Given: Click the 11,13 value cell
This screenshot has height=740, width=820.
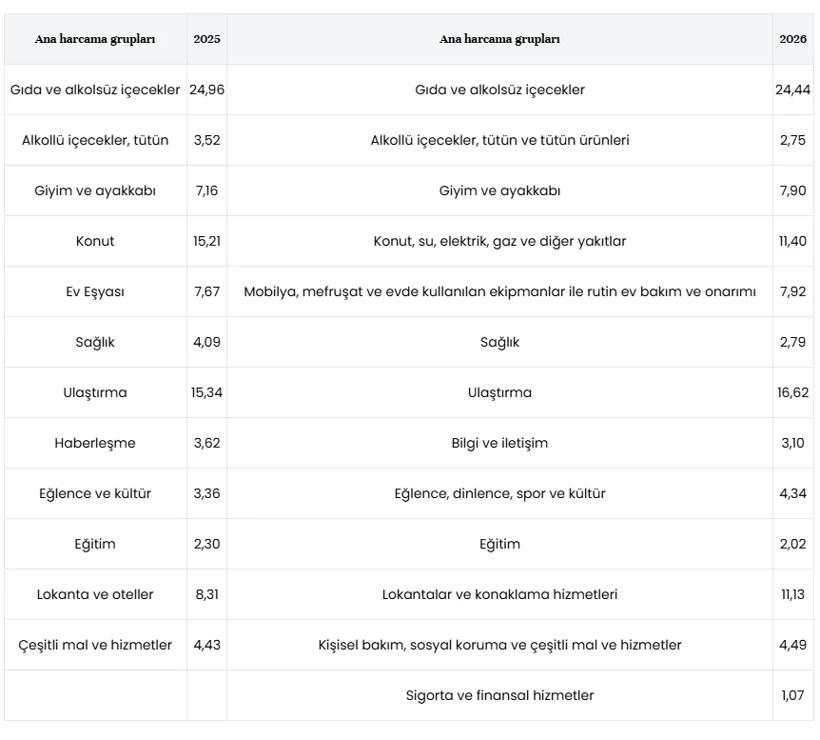Looking at the screenshot, I should click(x=793, y=594).
